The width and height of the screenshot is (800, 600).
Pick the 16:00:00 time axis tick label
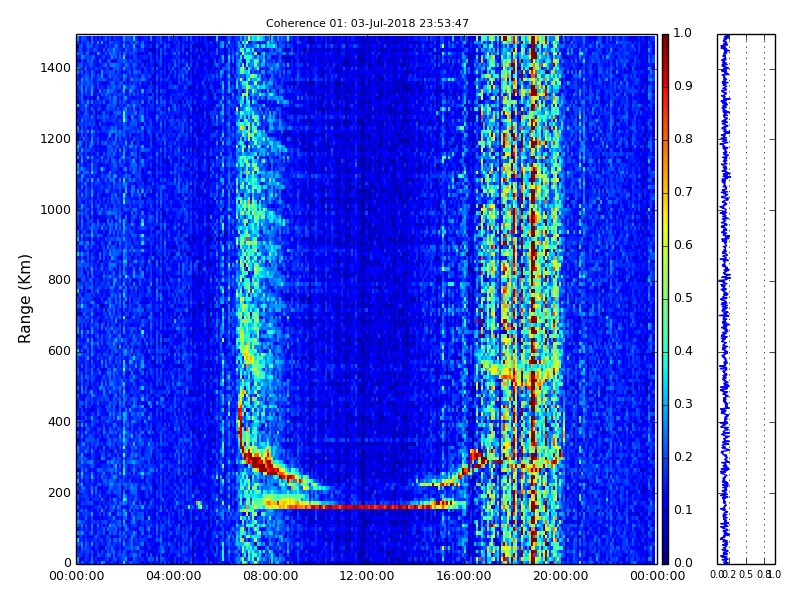point(463,576)
